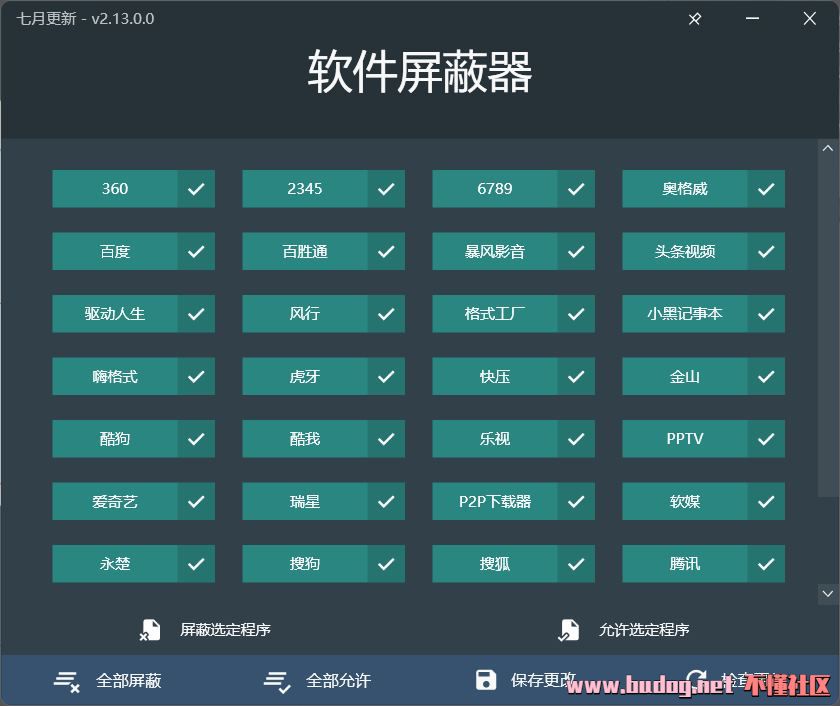
Task: Click the block-all icon next to 全部屏蔽
Action: tap(67, 681)
